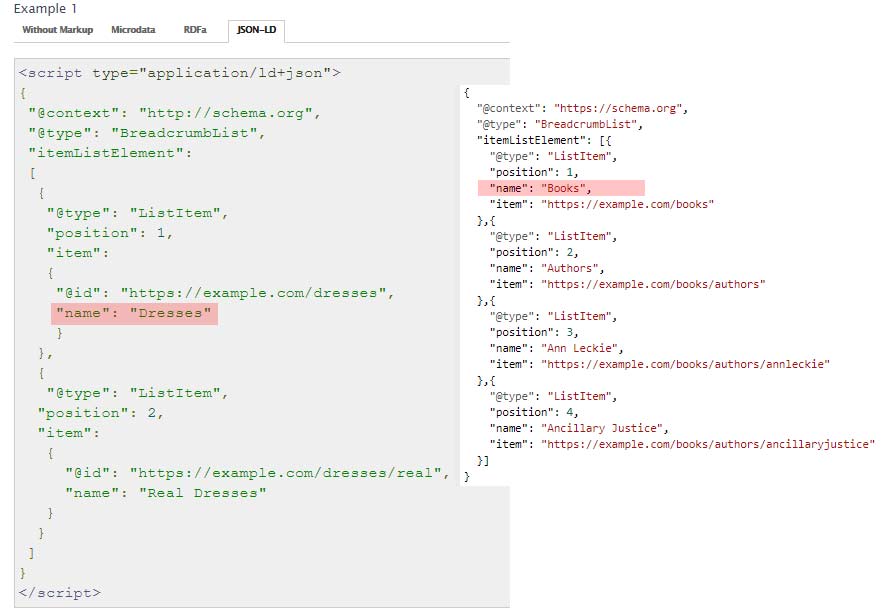This screenshot has height=616, width=884.
Task: Click the "Ann Leckie" name value
Action: pyautogui.click(x=583, y=348)
